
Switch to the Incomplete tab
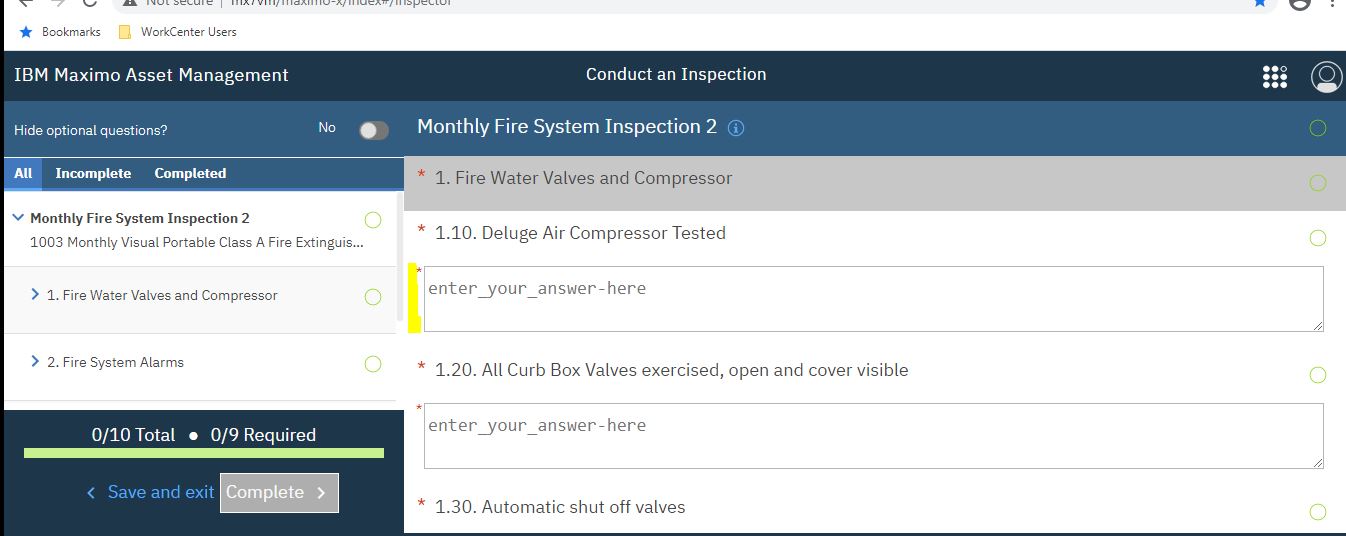tap(93, 173)
